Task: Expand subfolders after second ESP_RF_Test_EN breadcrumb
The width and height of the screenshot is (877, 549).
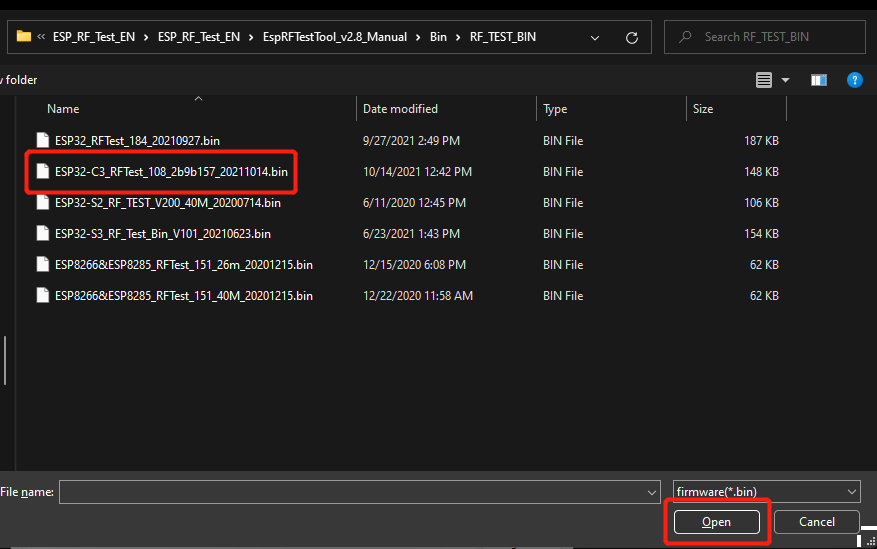Action: tap(251, 37)
